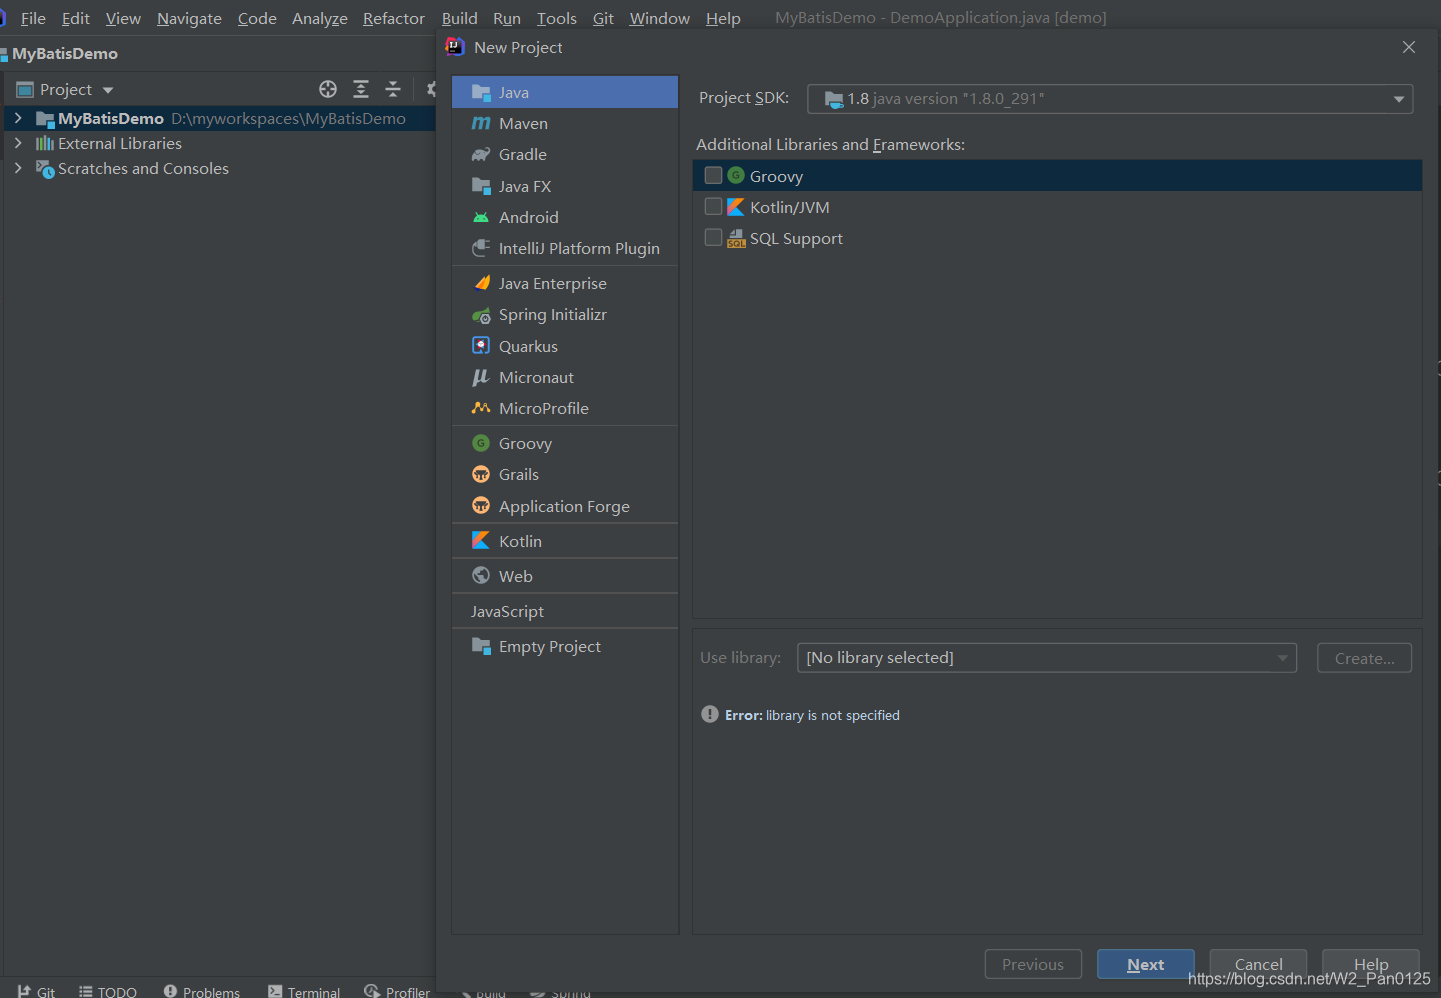
Task: Open the Project SDK dropdown
Action: [1110, 99]
